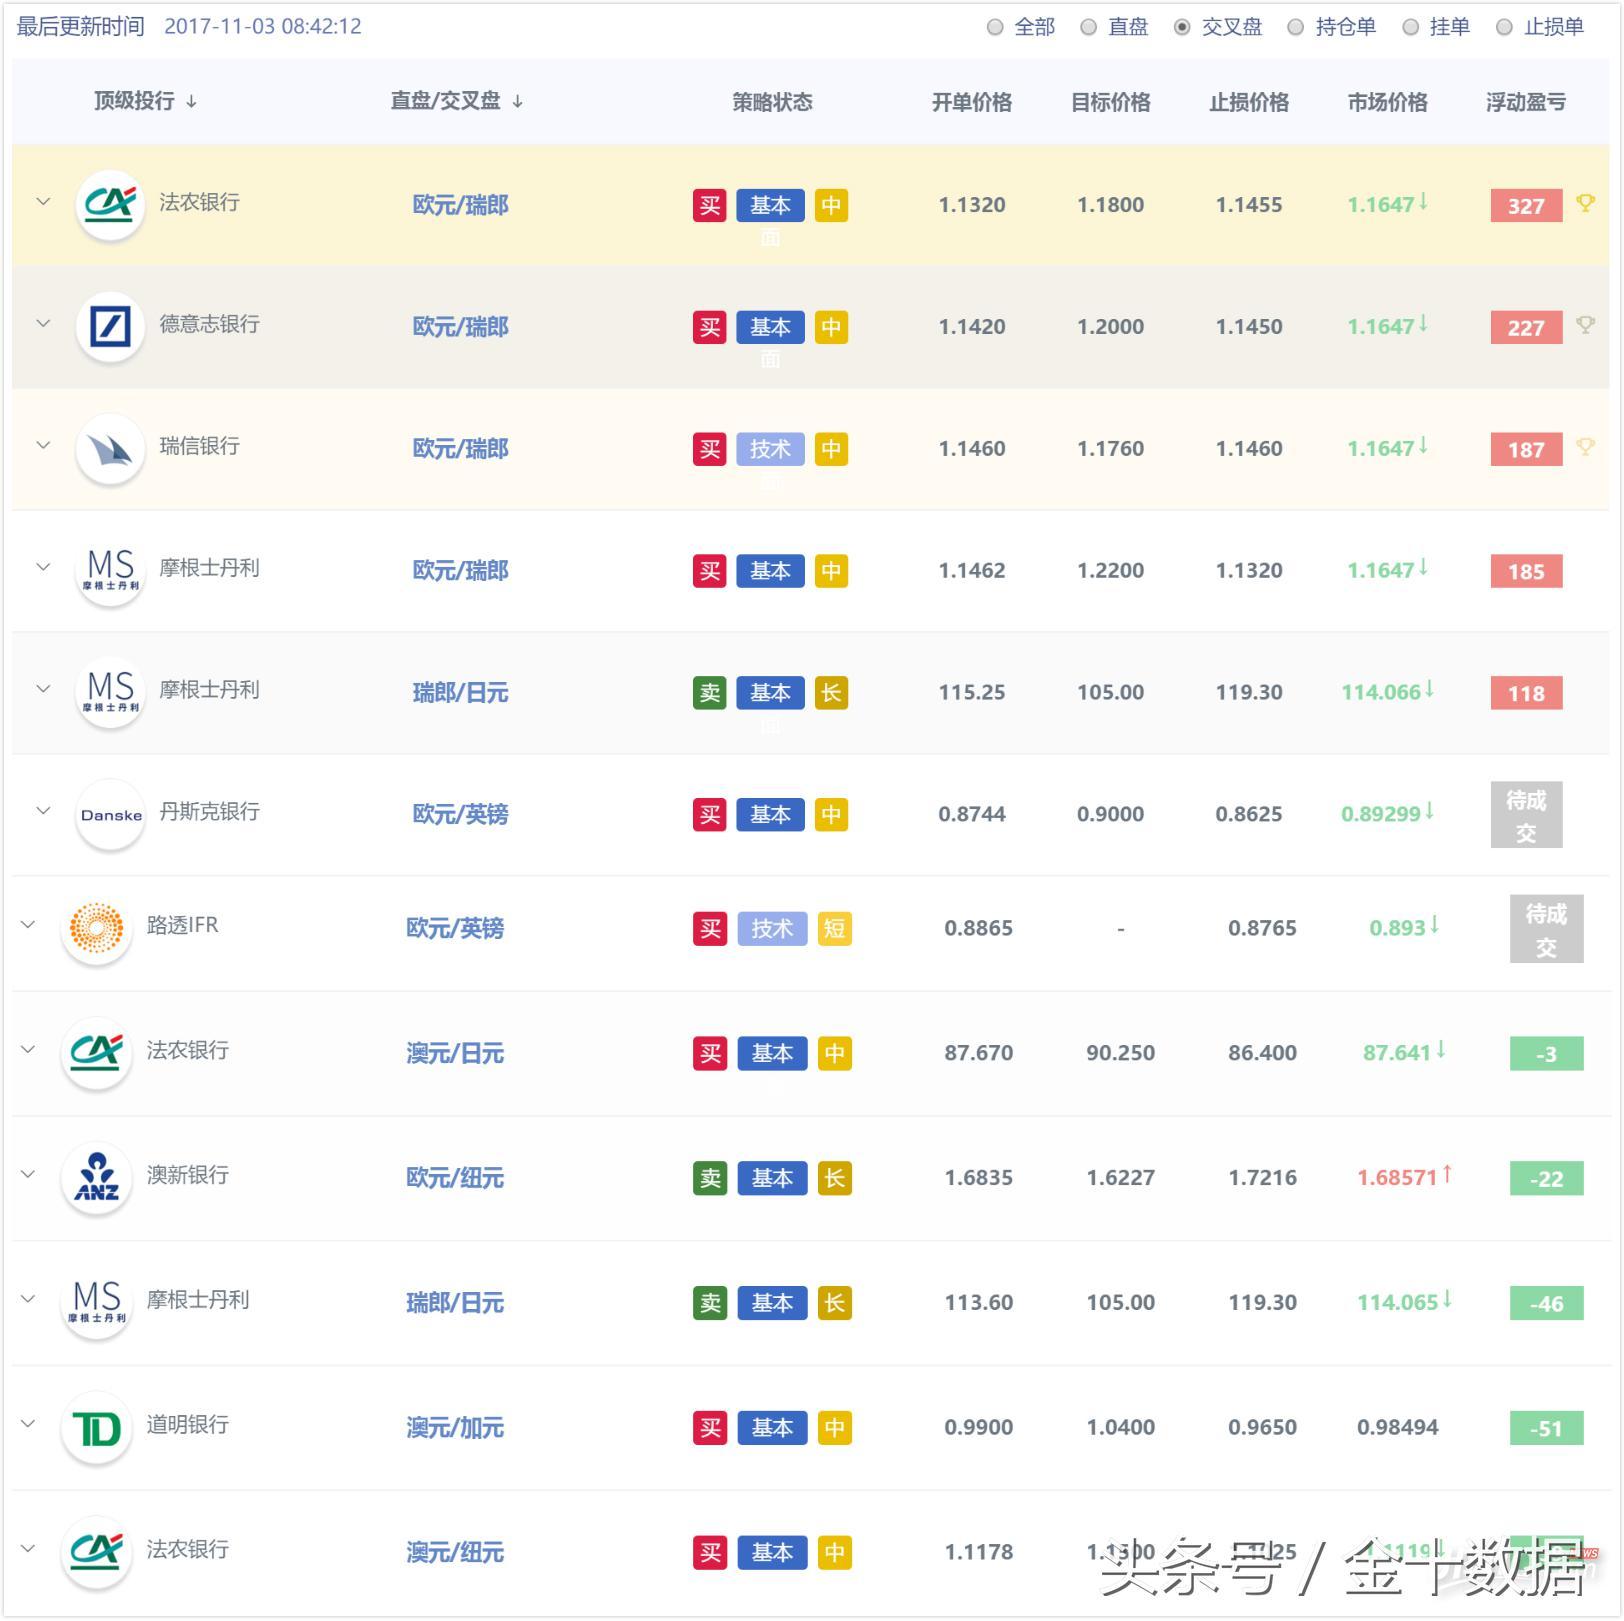Click the 中 tag in 道明银行 row
Image resolution: width=1624 pixels, height=1621 pixels.
click(x=834, y=1427)
